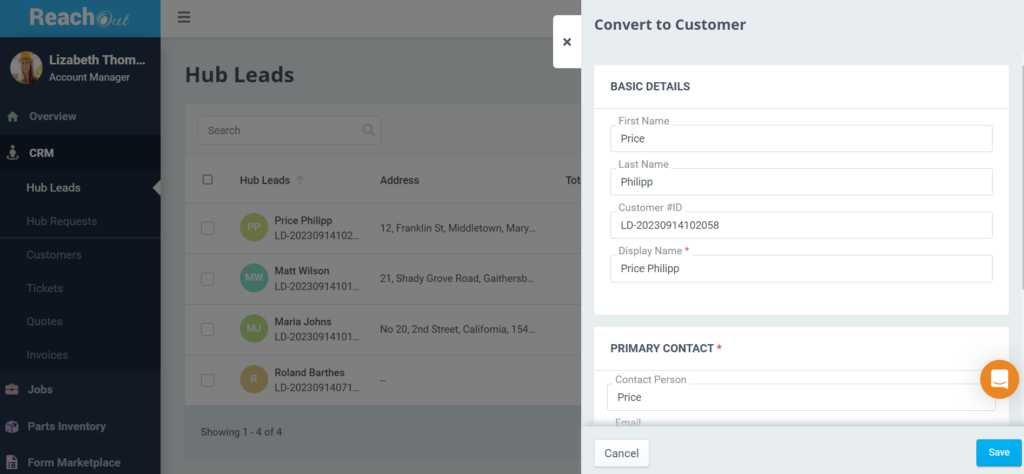The width and height of the screenshot is (1024, 474).
Task: Click the Jobs briefcase icon
Action: pos(13,390)
